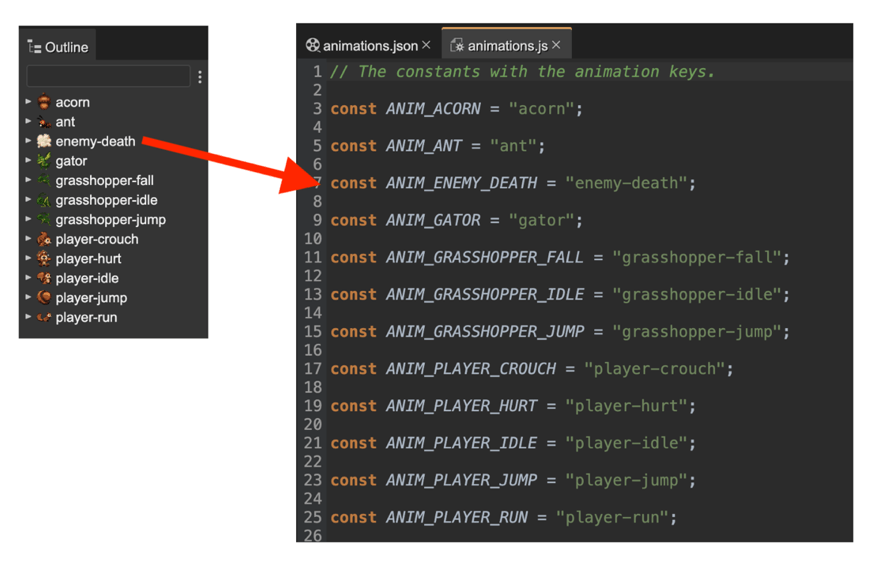This screenshot has height=562, width=873.
Task: Click the grasshopper-jump sprite icon
Action: click(44, 219)
